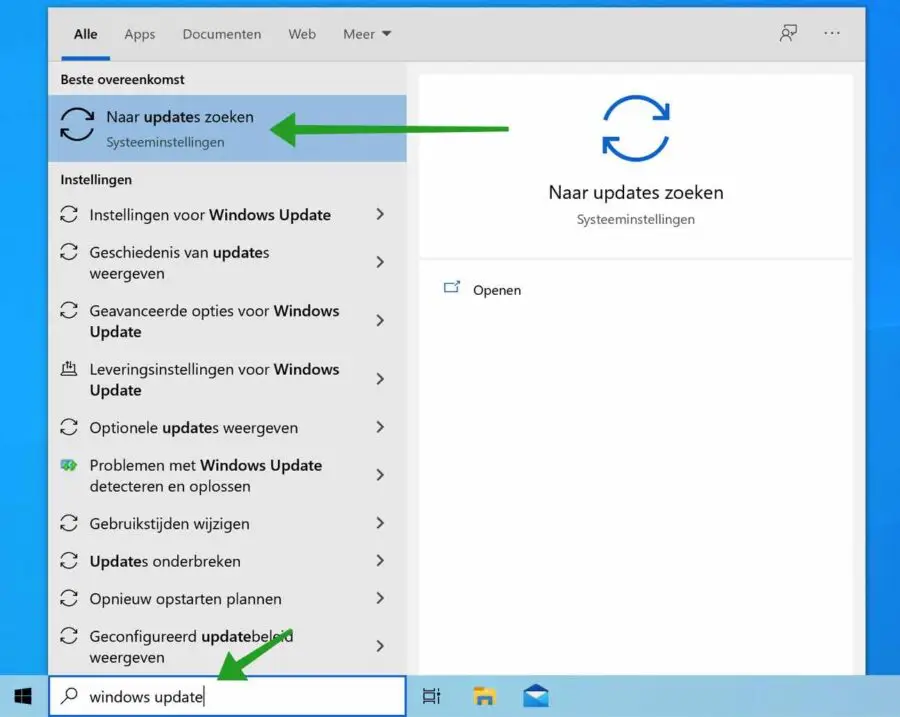Switch to the Apps tab
Viewport: 900px width, 717px height.
[140, 34]
